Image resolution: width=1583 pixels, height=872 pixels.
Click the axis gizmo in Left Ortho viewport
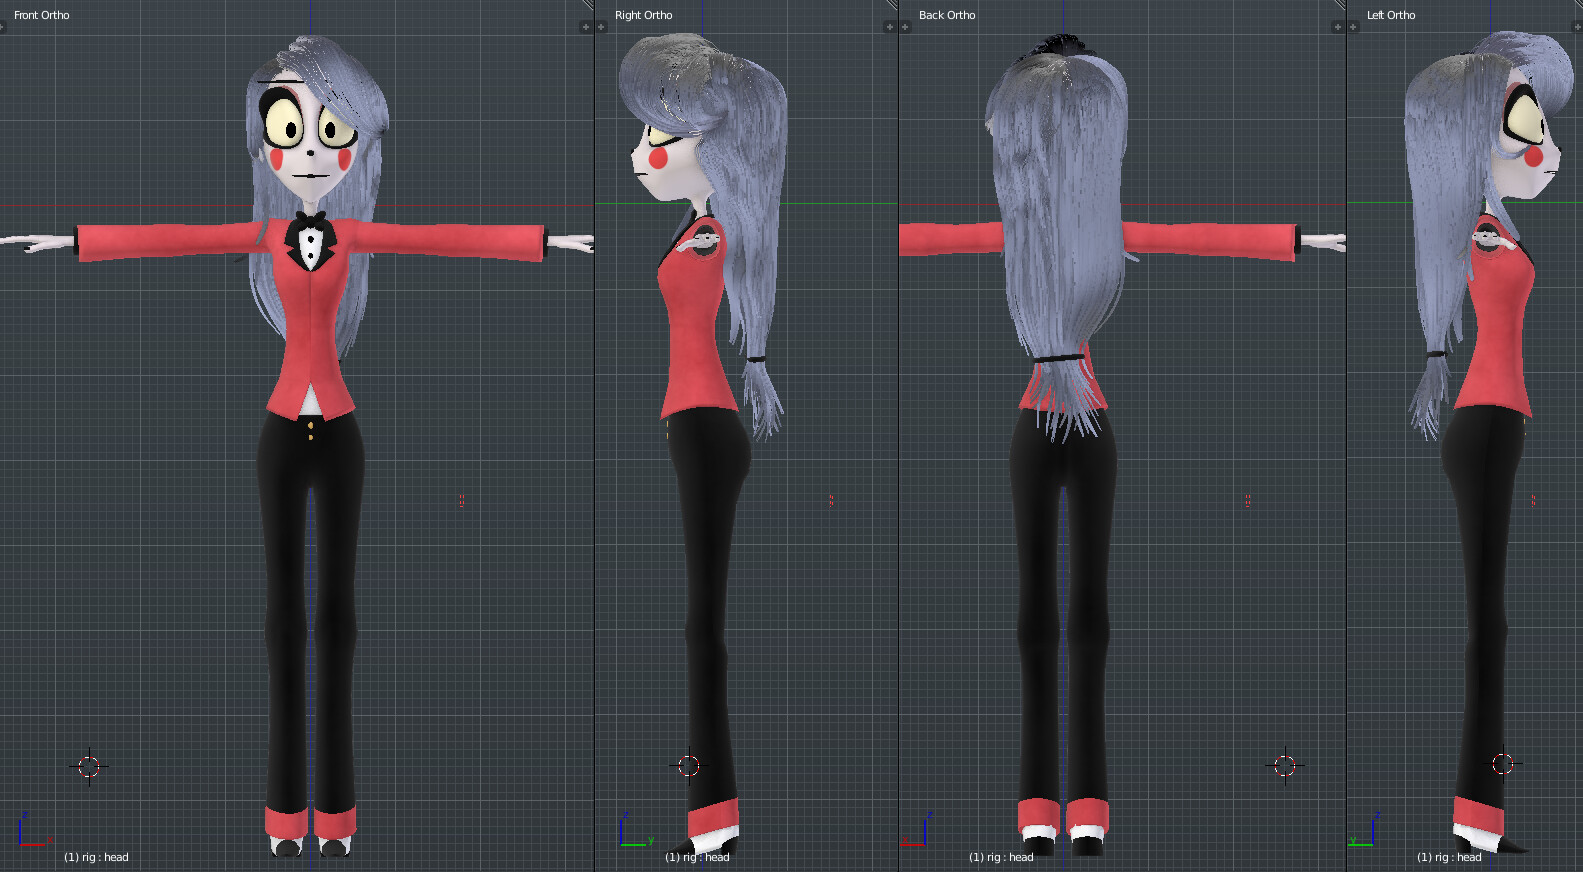click(x=1363, y=829)
